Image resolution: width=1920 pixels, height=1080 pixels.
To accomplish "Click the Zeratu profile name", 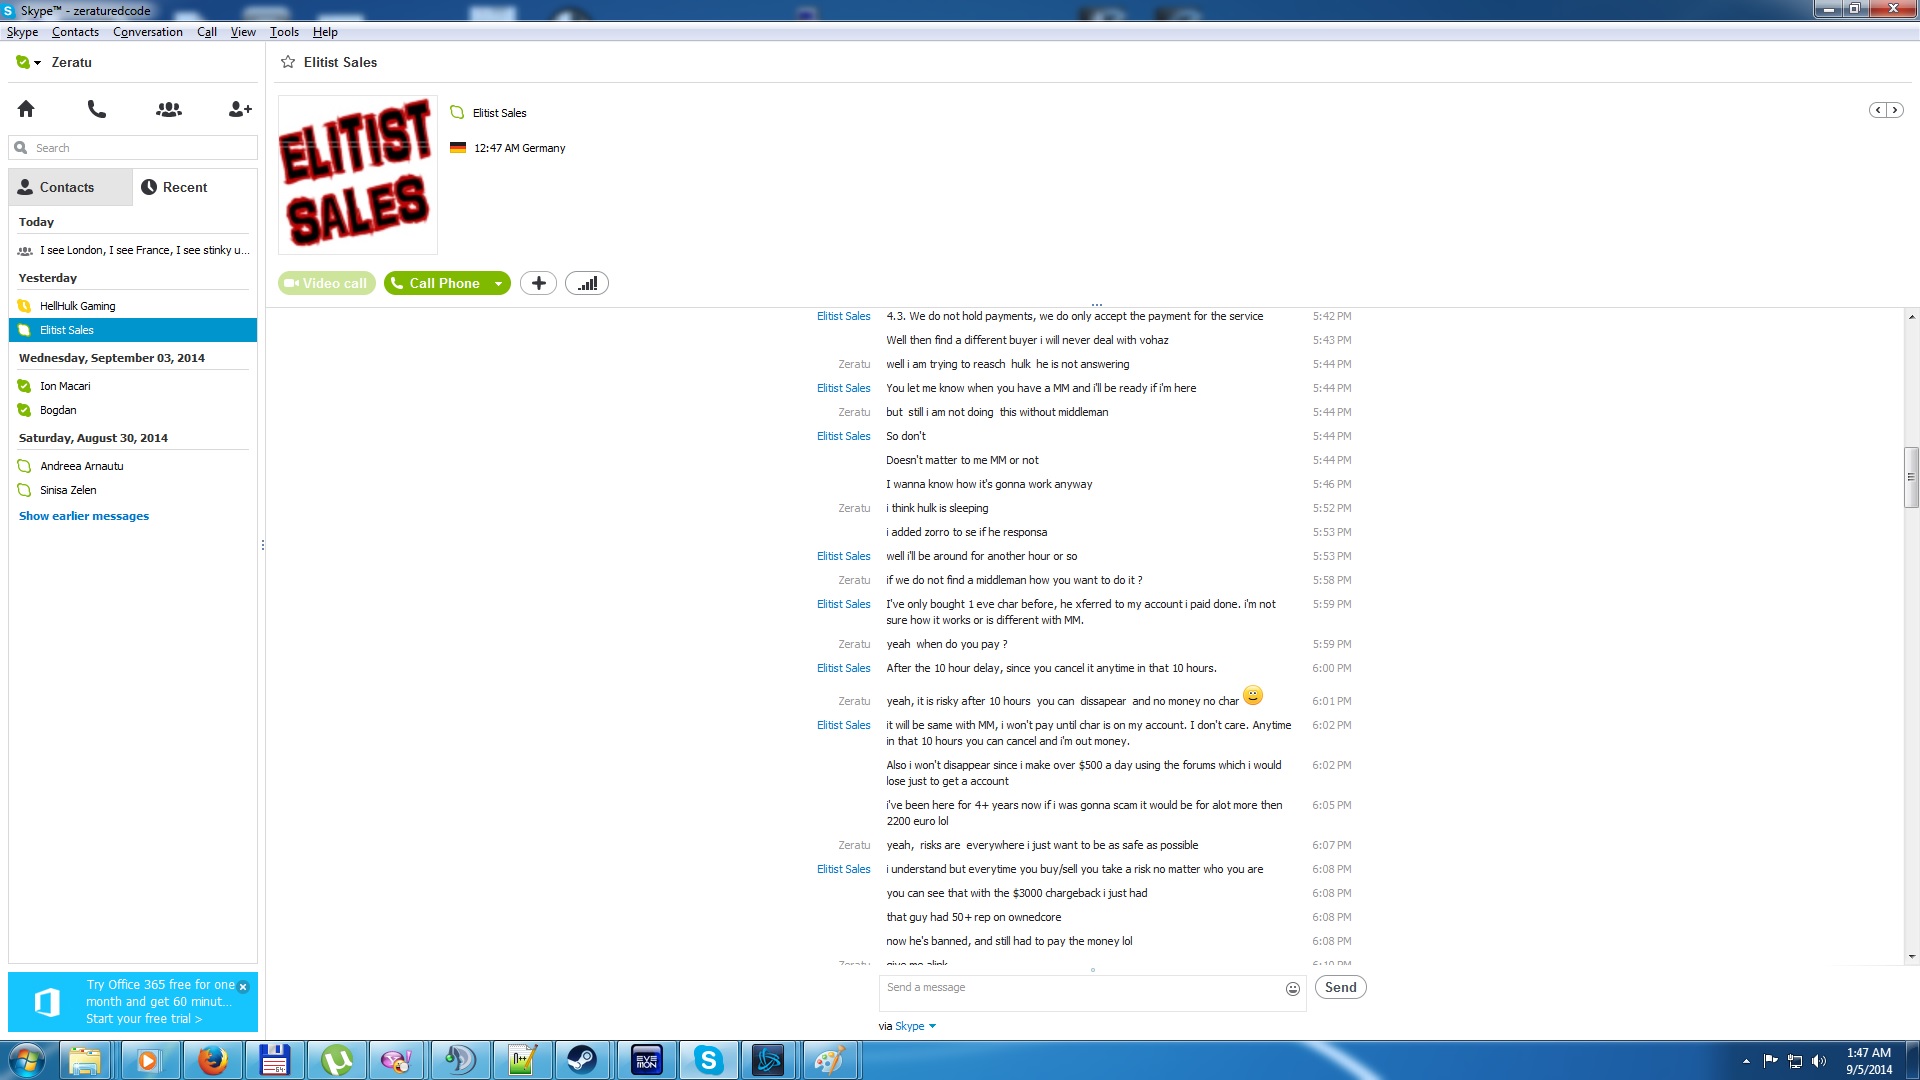I will 71,62.
